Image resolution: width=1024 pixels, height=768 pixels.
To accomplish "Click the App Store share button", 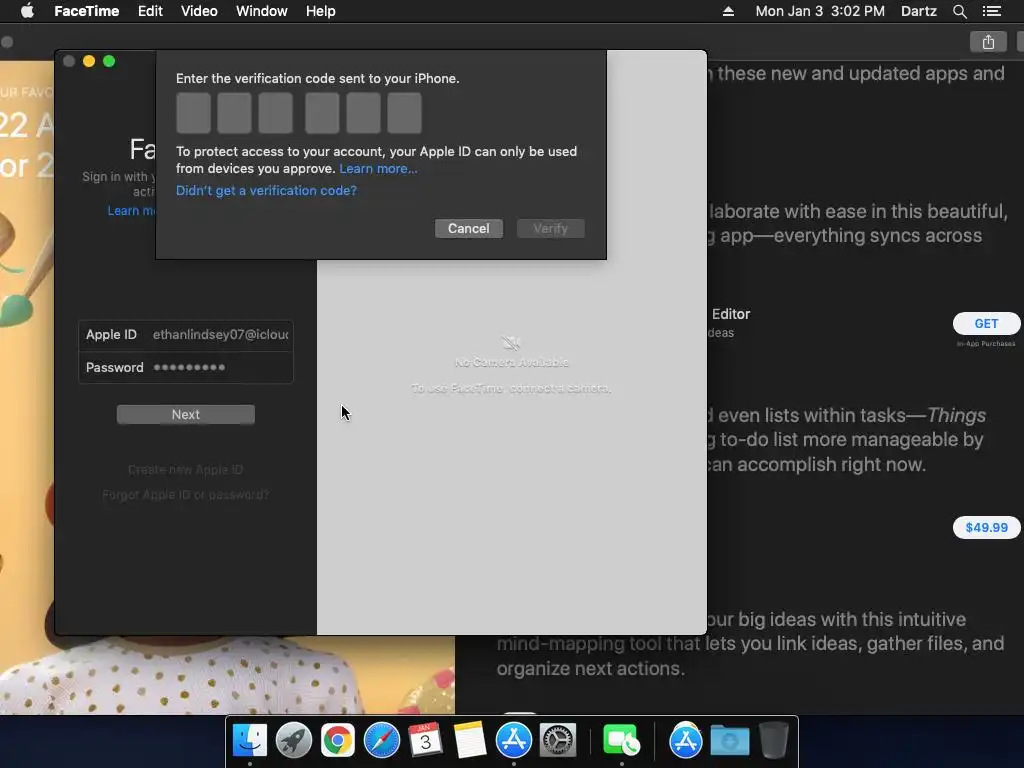I will point(988,42).
